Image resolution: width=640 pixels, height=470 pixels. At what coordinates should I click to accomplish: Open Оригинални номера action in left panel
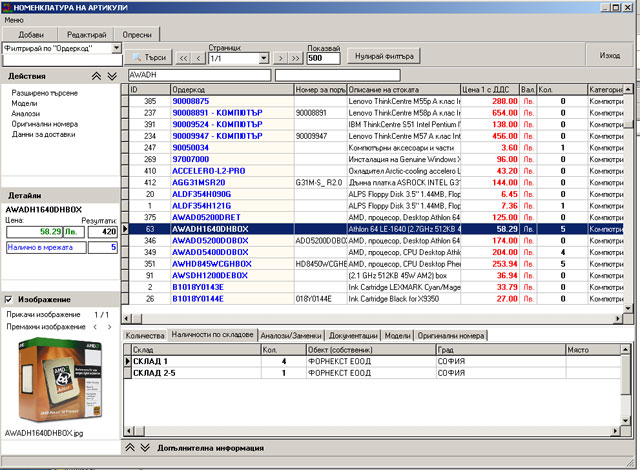pyautogui.click(x=44, y=124)
